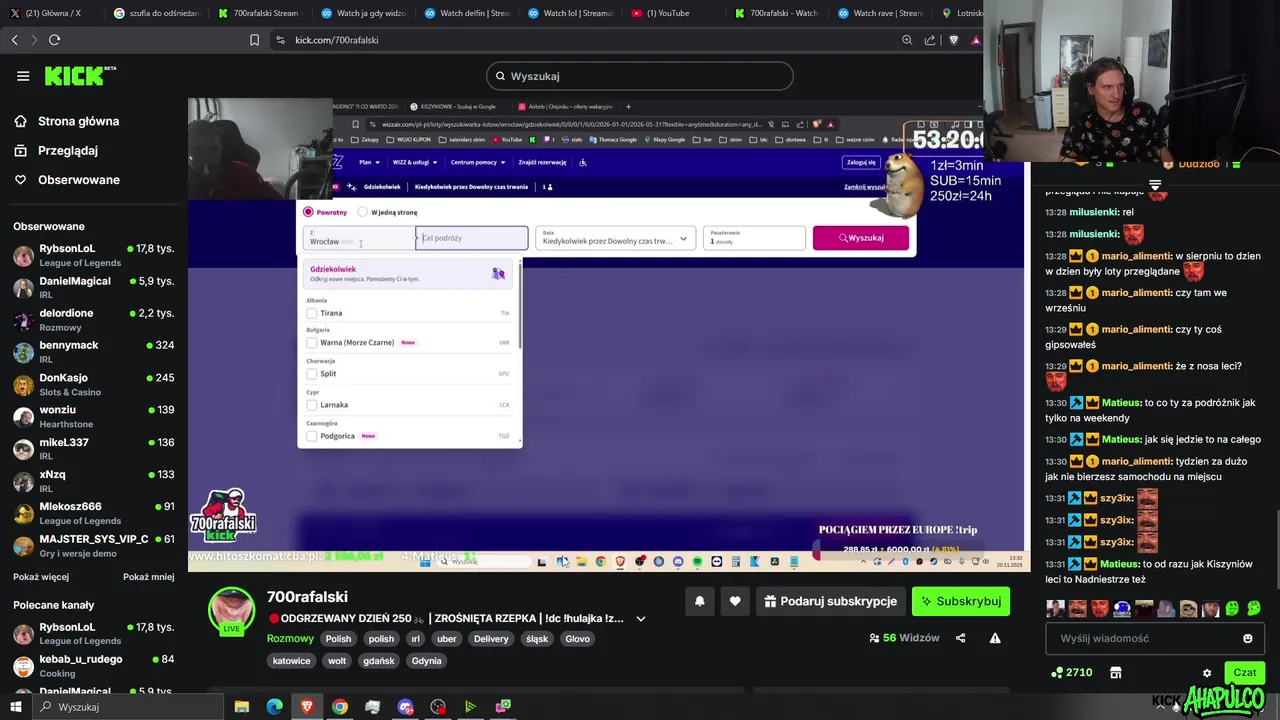Open the chat shop store icon
Image resolution: width=1280 pixels, height=720 pixels.
(x=1116, y=673)
